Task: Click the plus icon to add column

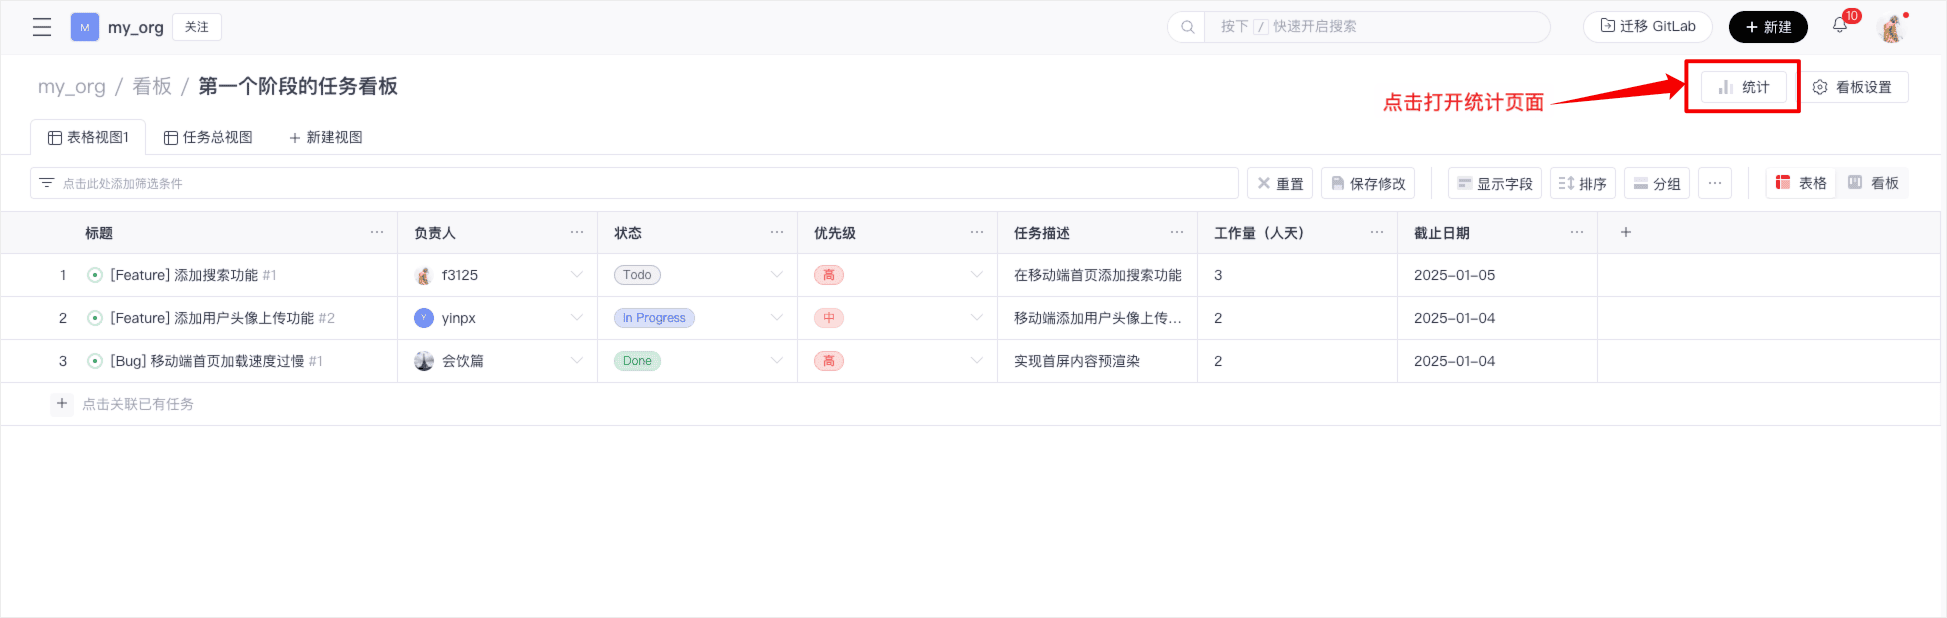Action: pyautogui.click(x=1626, y=232)
